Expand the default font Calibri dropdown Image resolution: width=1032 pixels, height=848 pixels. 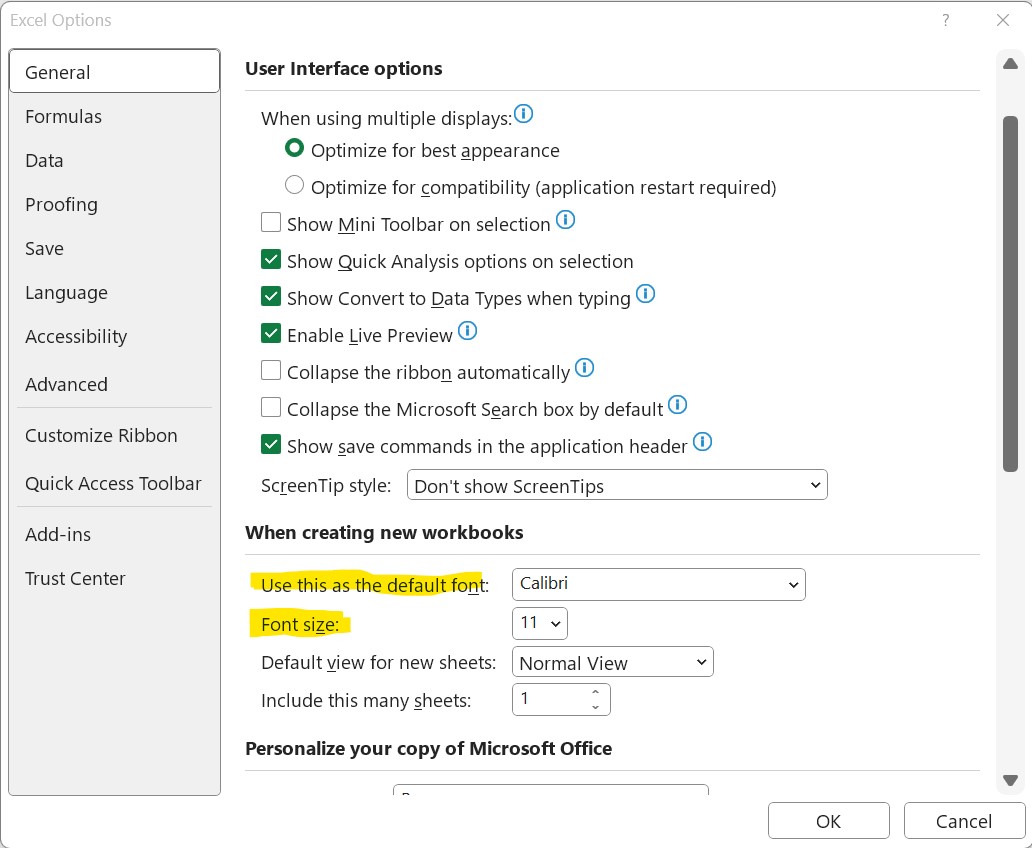click(658, 584)
